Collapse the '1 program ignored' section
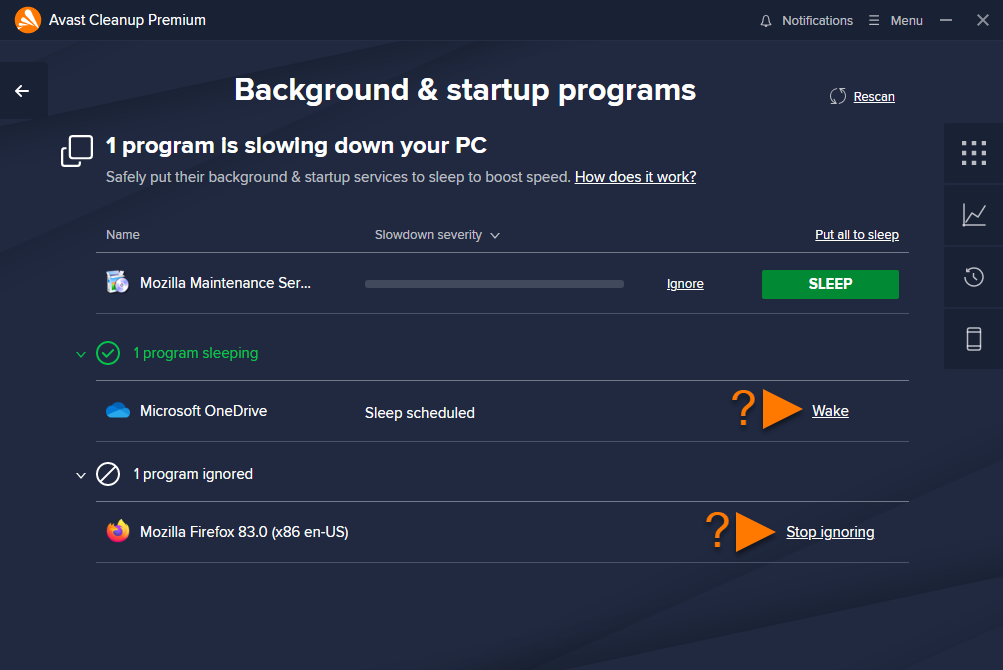 pos(81,475)
